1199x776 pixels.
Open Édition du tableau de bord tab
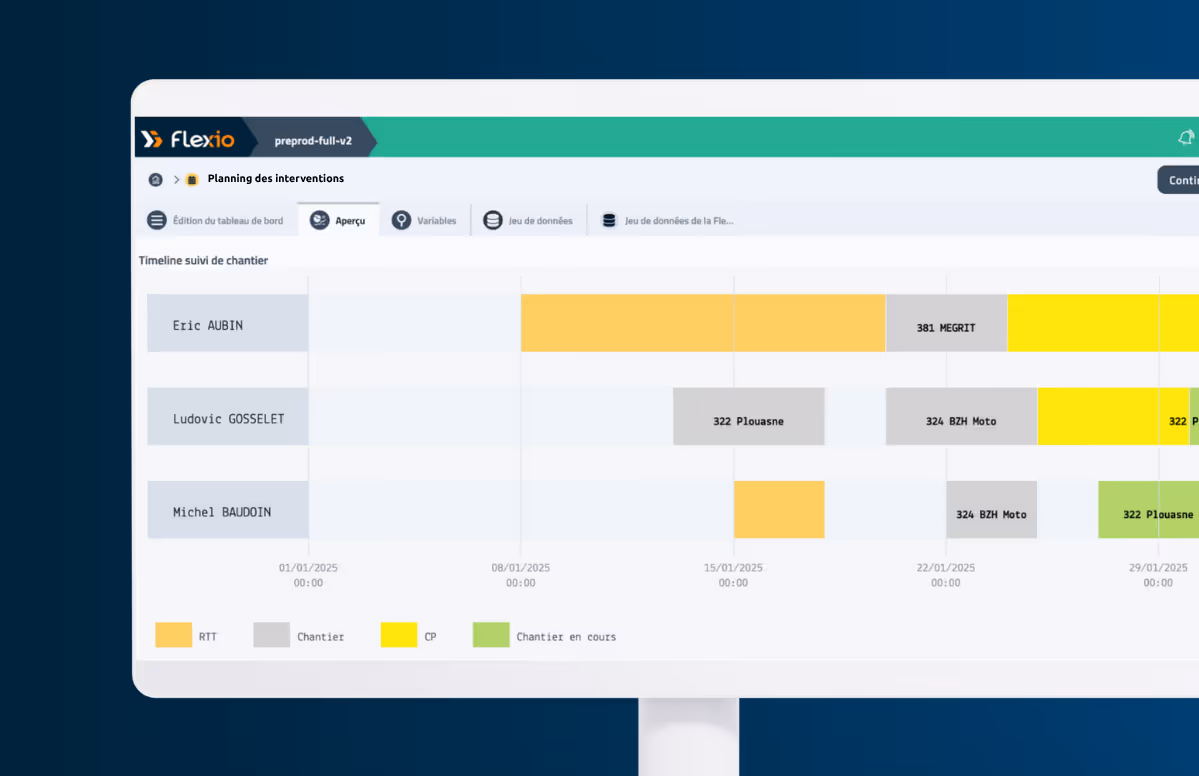(215, 220)
